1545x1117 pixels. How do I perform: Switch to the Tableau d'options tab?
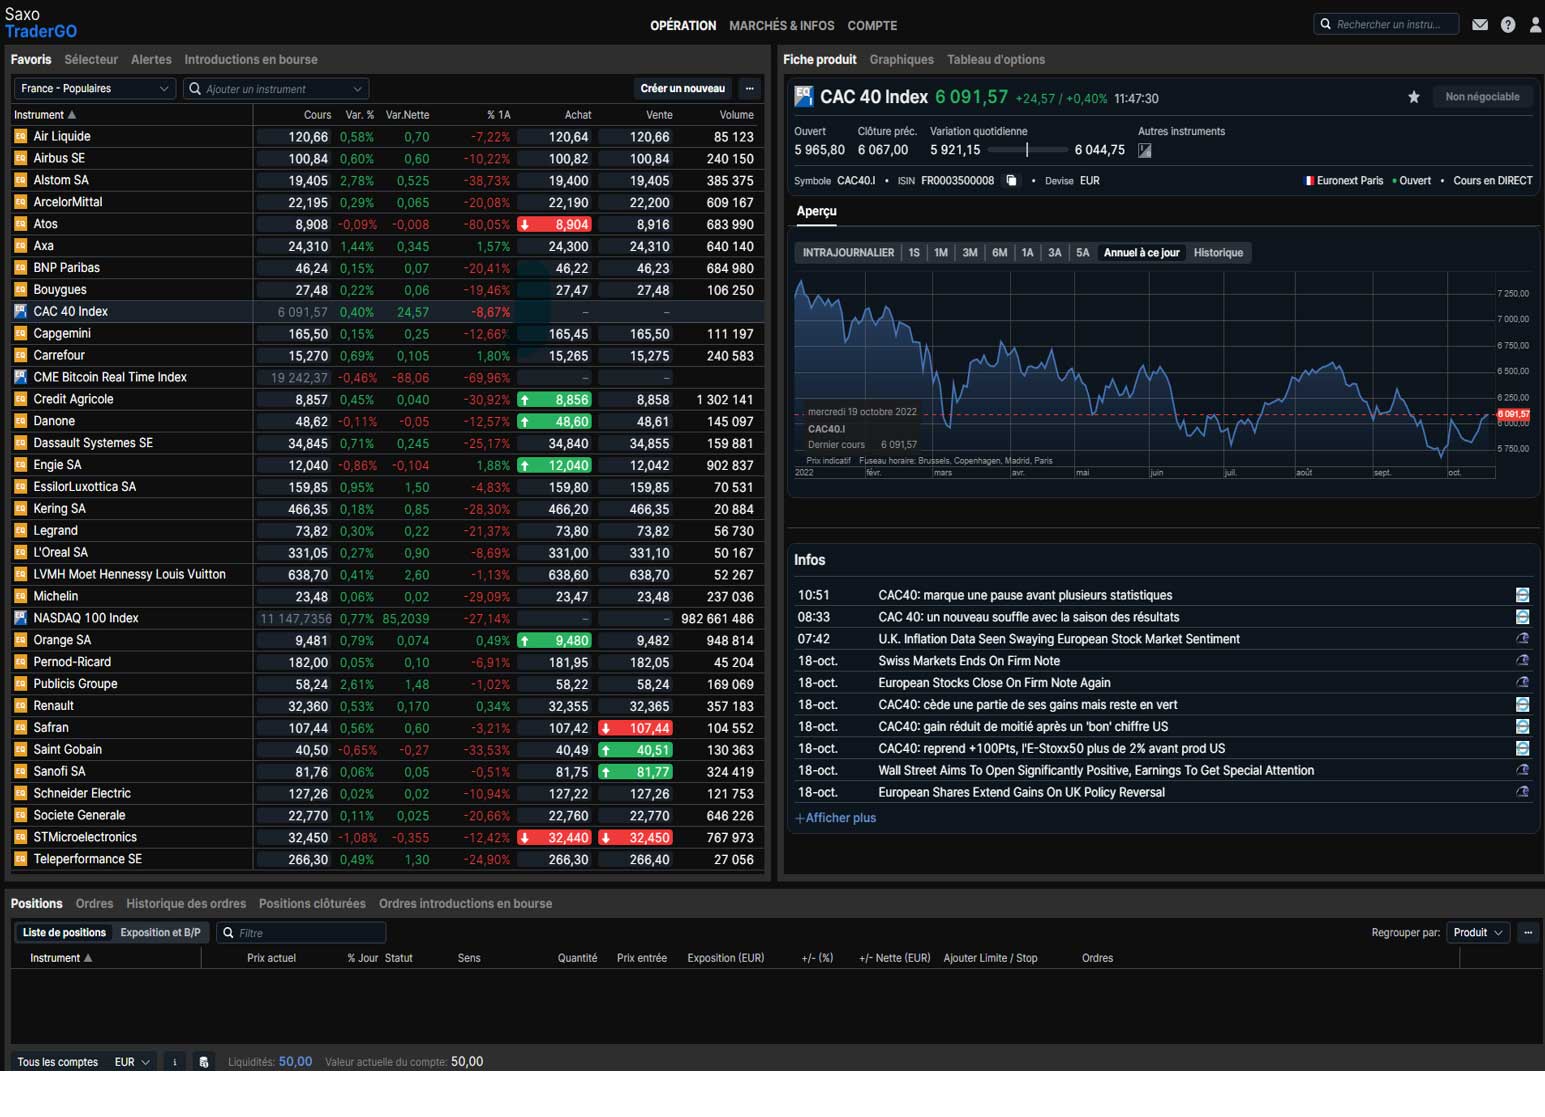[996, 60]
